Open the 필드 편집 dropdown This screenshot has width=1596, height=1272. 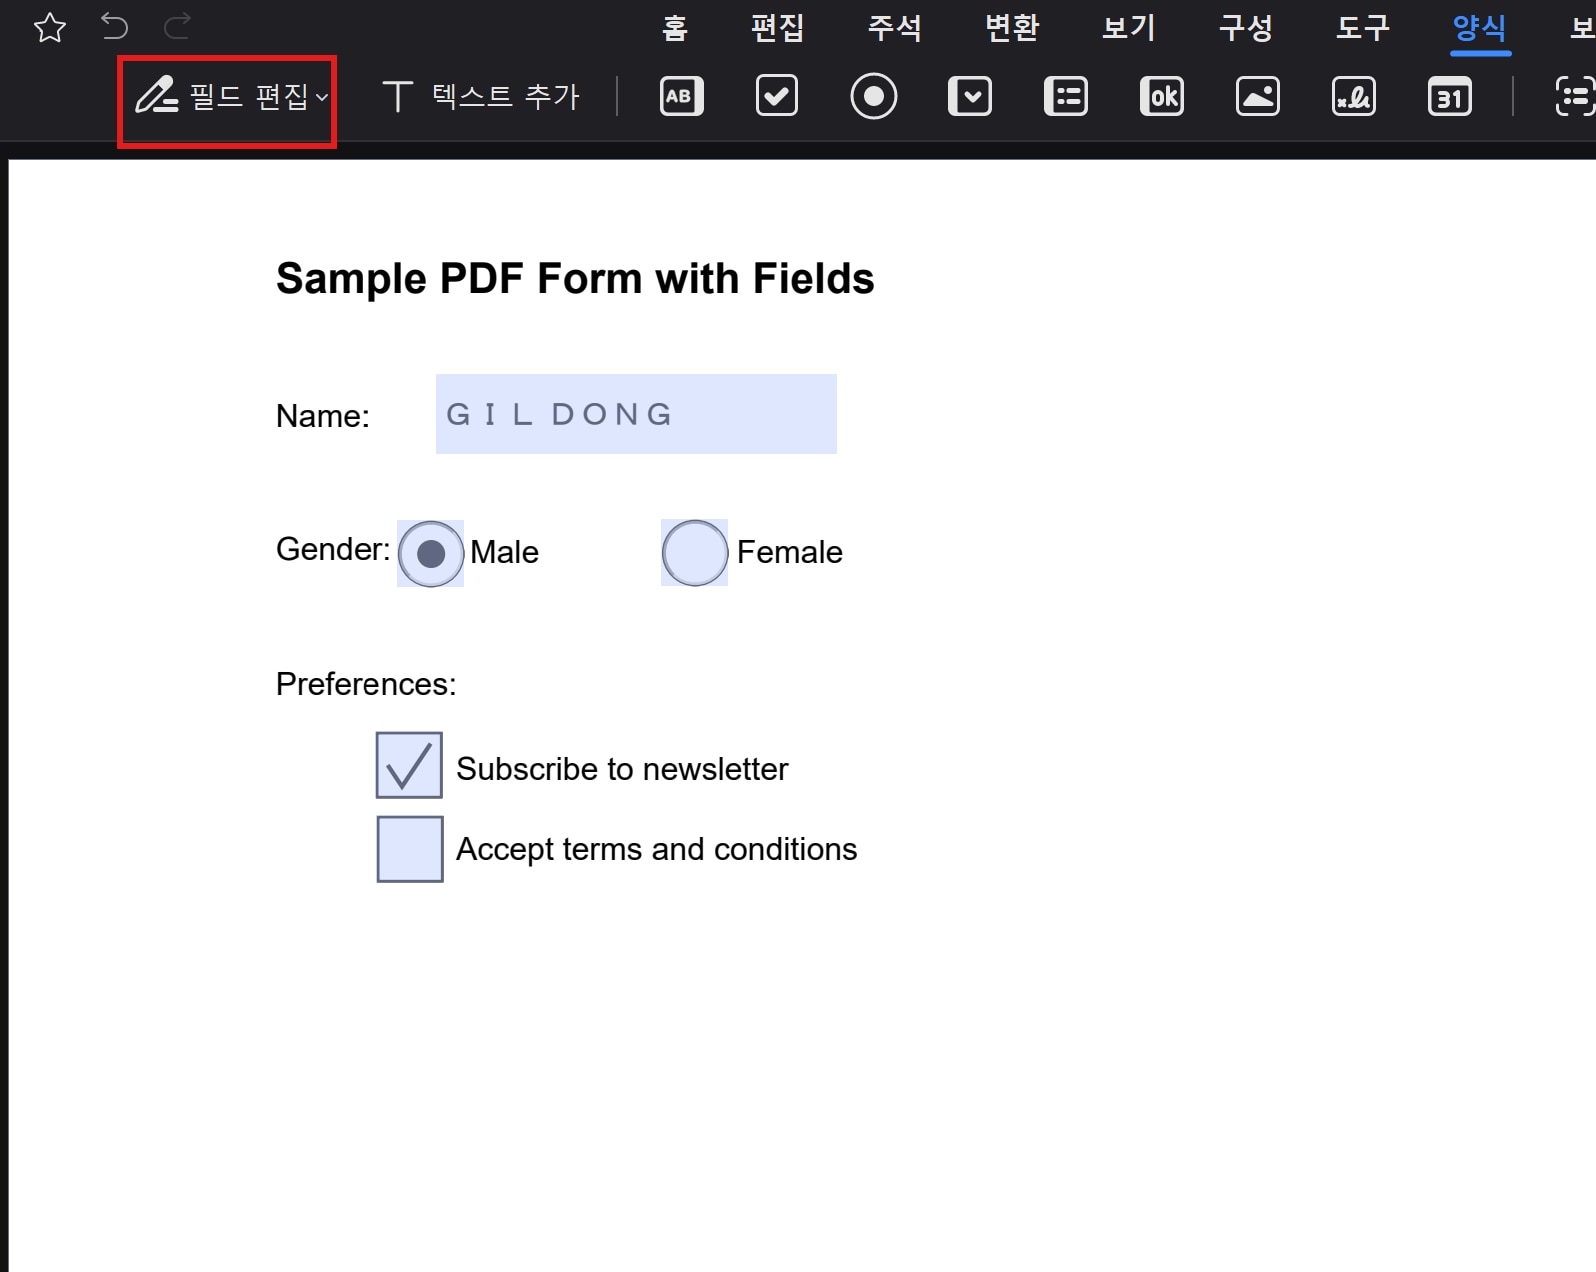point(231,97)
